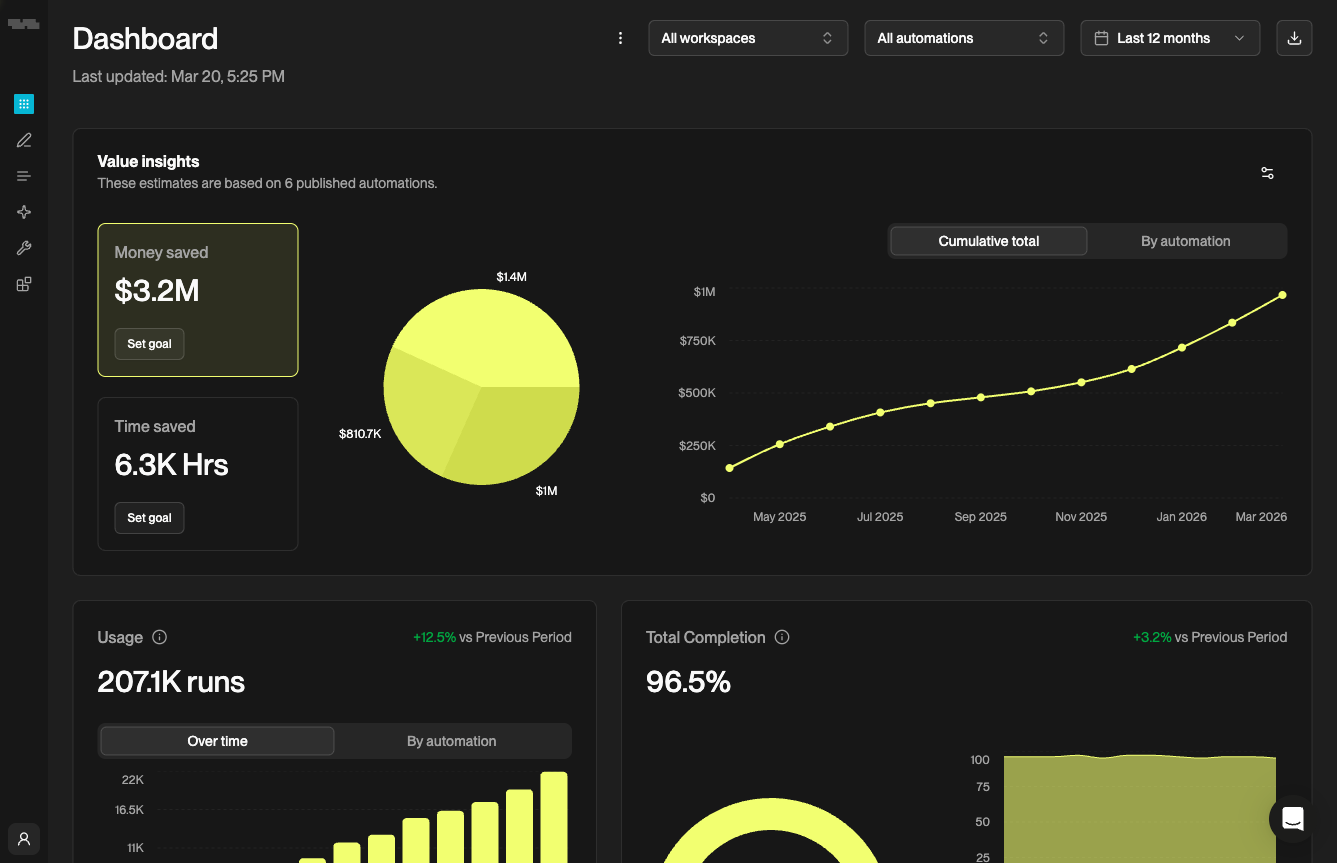Open the chat support bubble
This screenshot has width=1337, height=863.
[1292, 819]
